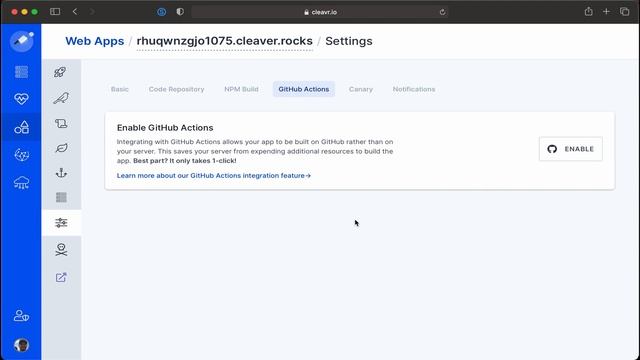This screenshot has width=640, height=360.
Task: Go back with Safari back arrow
Action: pyautogui.click(x=75, y=11)
